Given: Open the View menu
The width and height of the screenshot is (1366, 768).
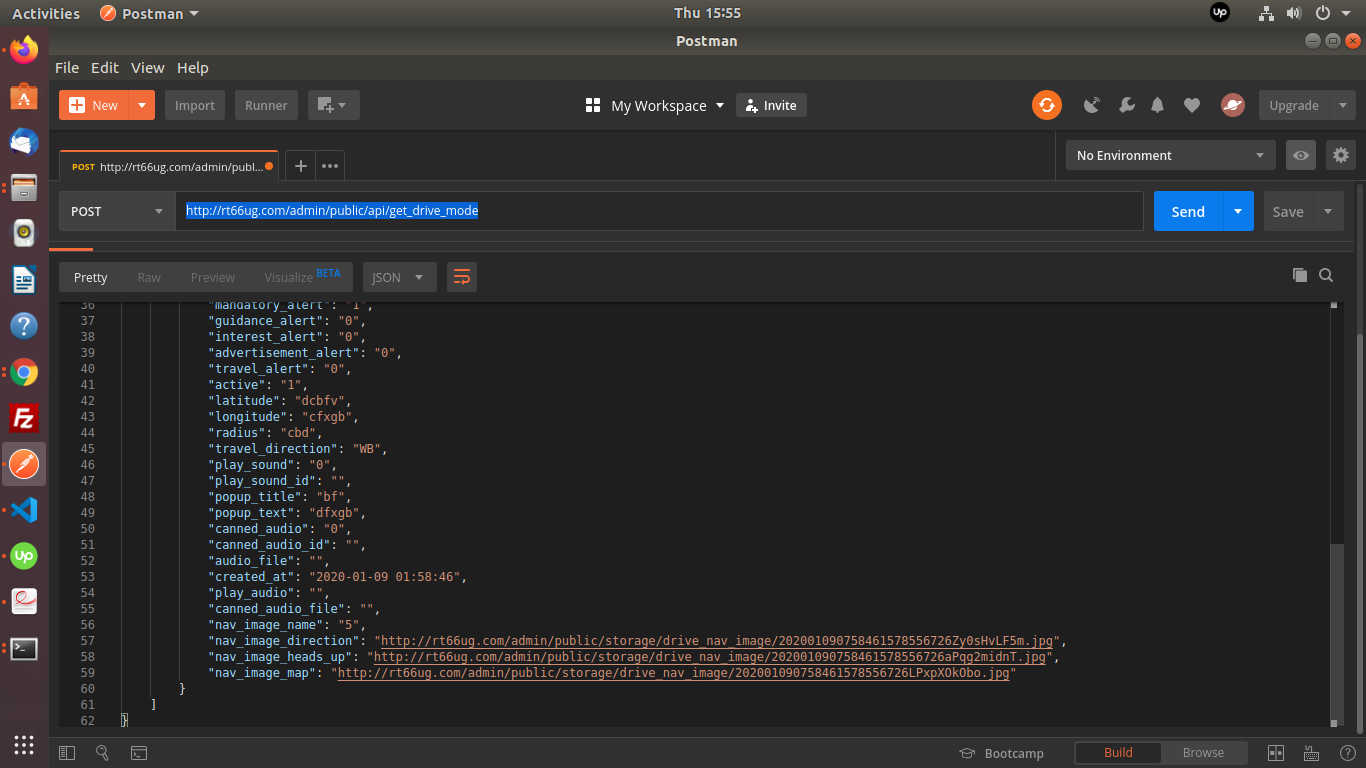Looking at the screenshot, I should pos(147,68).
